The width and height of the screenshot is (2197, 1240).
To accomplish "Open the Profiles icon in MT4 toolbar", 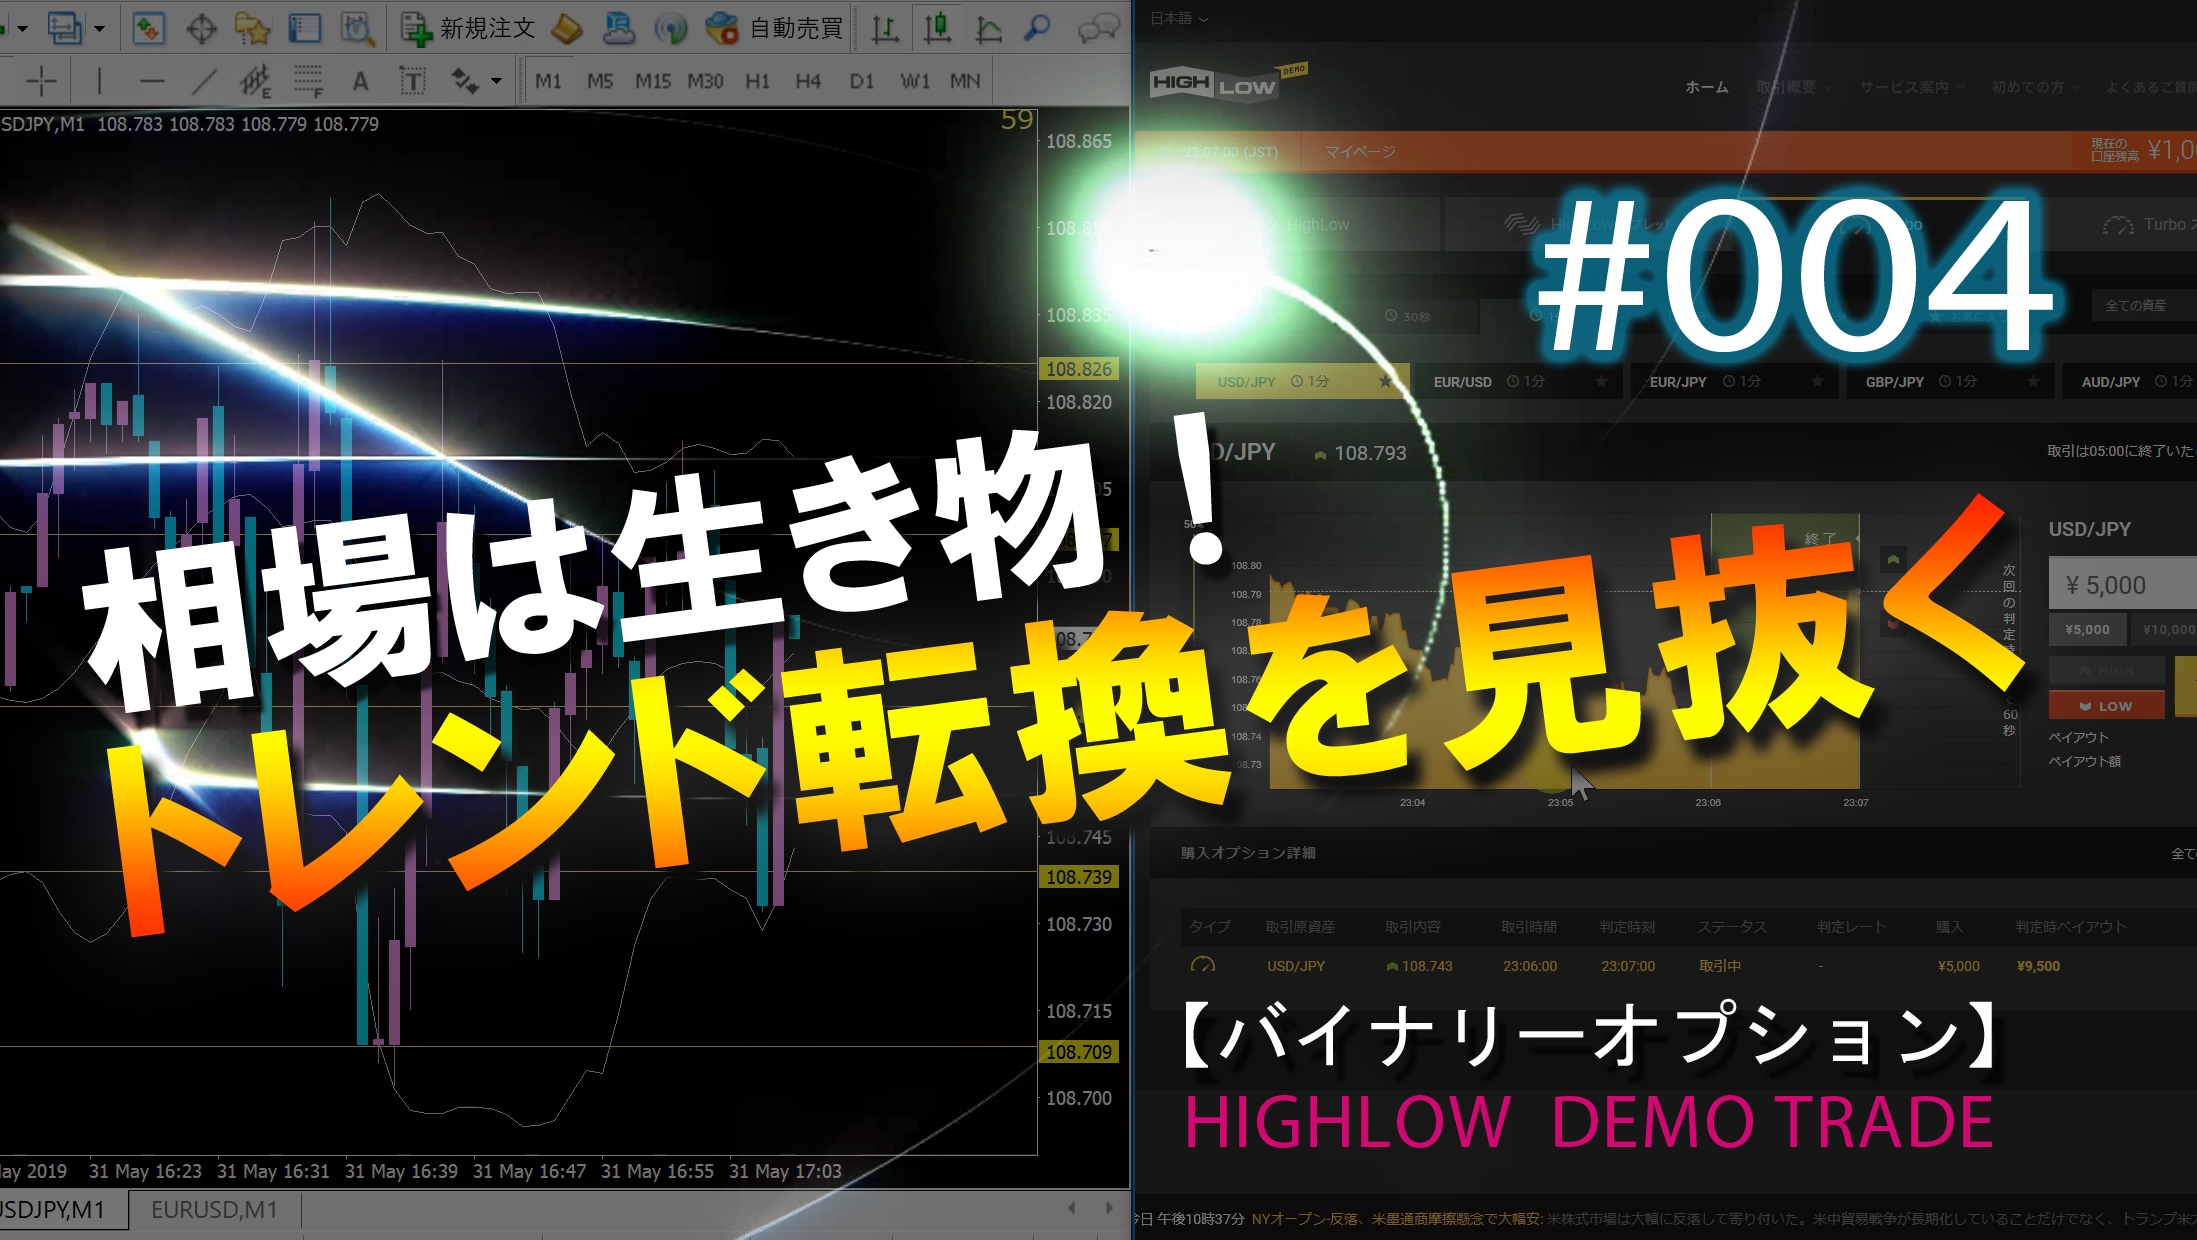I will point(65,28).
